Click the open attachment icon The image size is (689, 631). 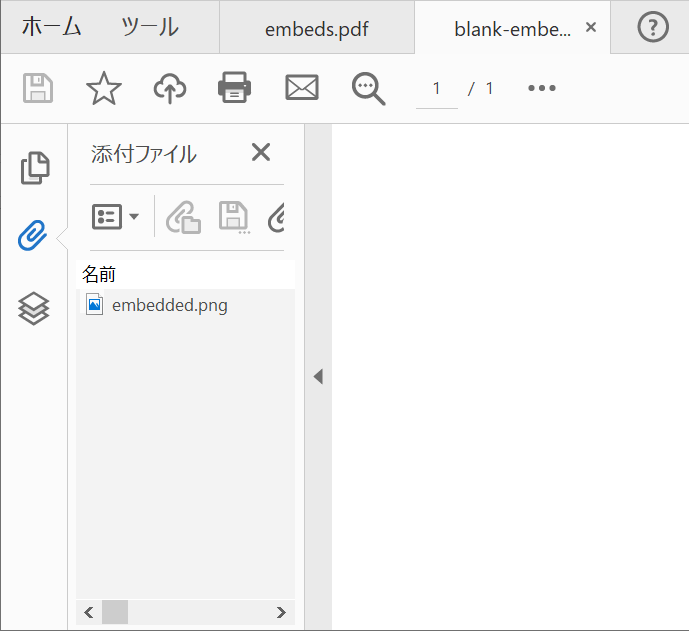click(183, 217)
